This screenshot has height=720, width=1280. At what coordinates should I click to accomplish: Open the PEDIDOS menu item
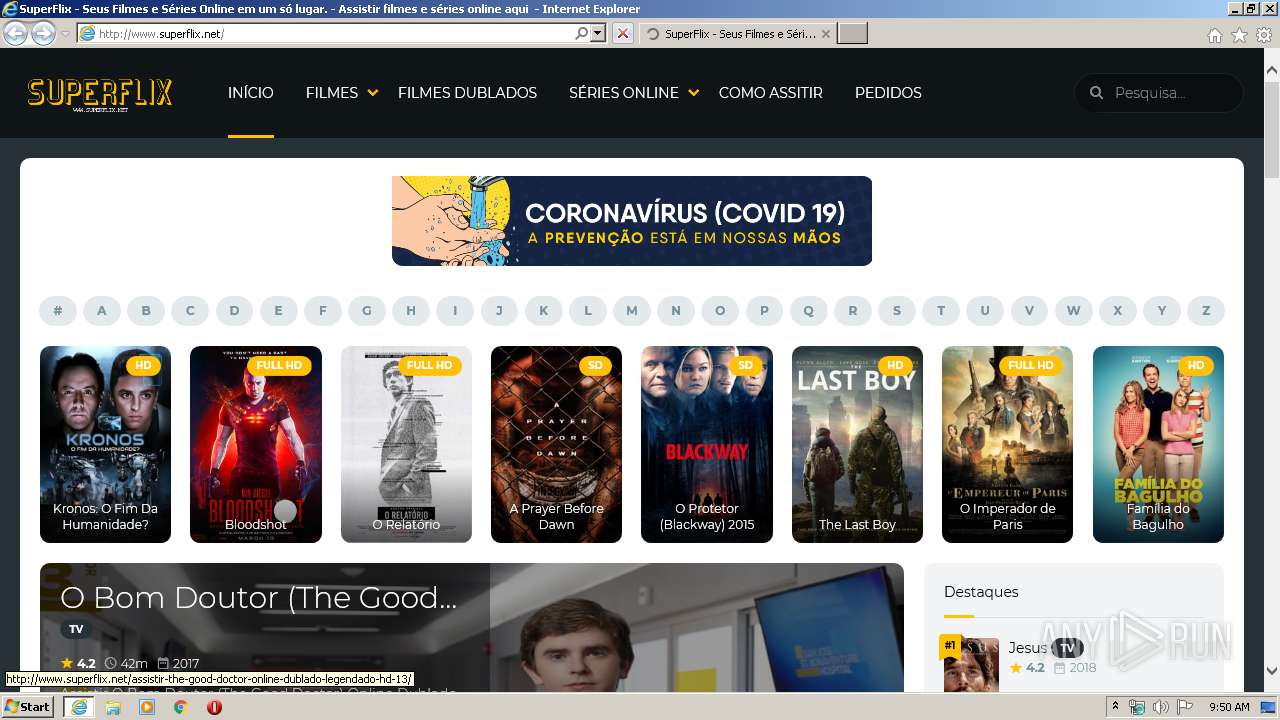pyautogui.click(x=888, y=93)
